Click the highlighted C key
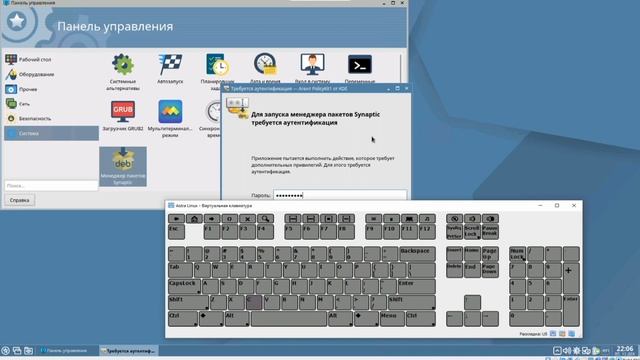 click(x=254, y=303)
